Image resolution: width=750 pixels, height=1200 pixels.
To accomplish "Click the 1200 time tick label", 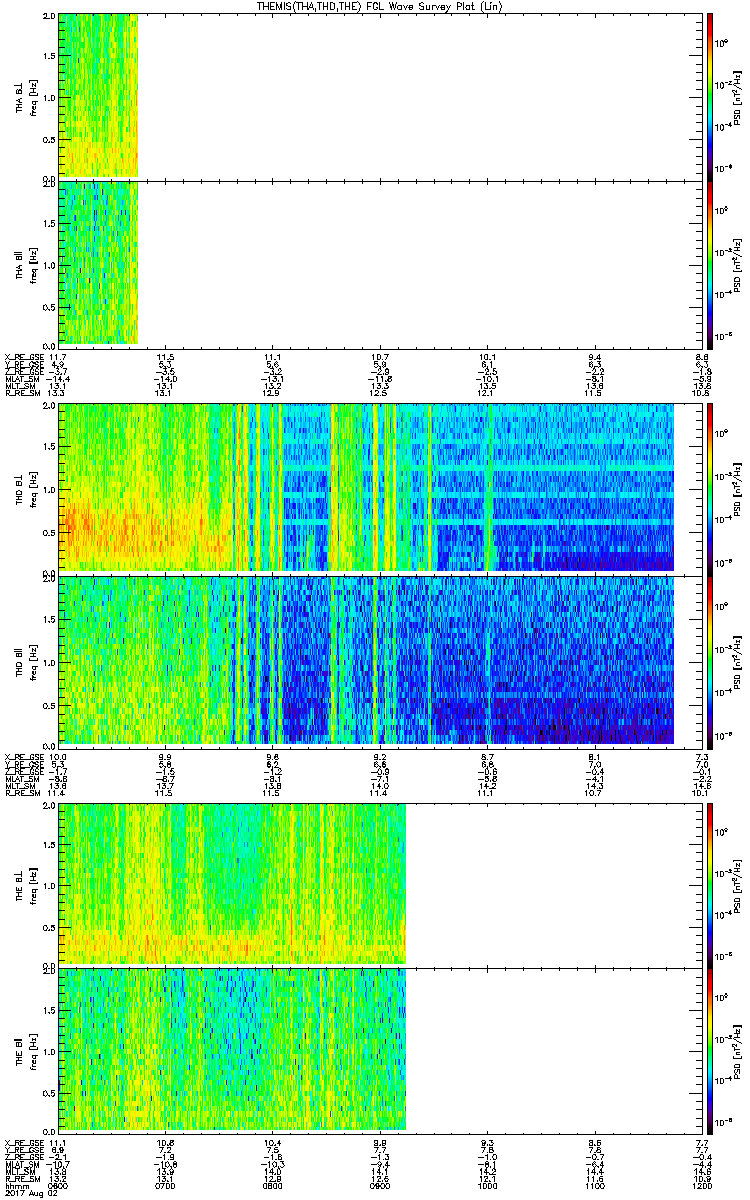I will 701,1185.
